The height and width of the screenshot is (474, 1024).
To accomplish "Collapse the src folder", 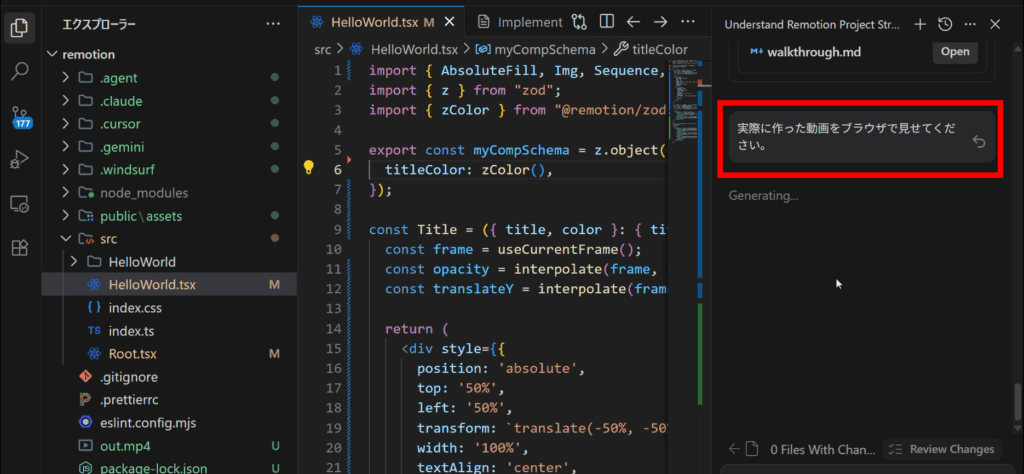I will point(108,239).
